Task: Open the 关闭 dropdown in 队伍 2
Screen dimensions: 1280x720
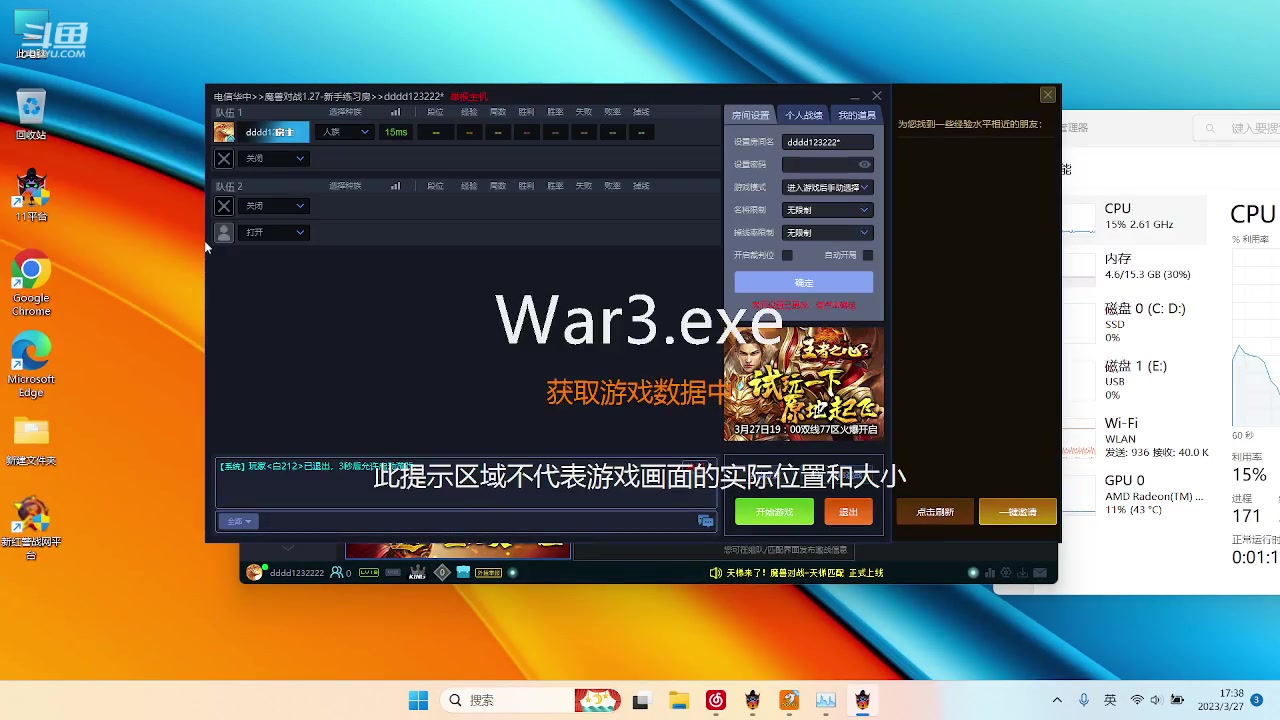Action: (x=275, y=205)
